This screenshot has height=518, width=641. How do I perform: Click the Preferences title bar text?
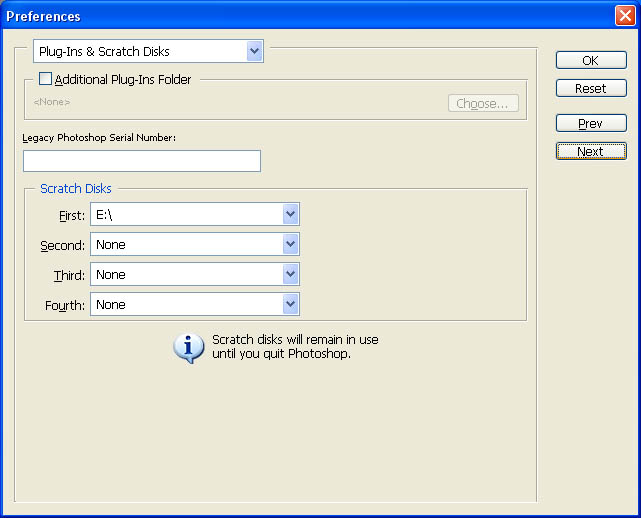pos(44,16)
